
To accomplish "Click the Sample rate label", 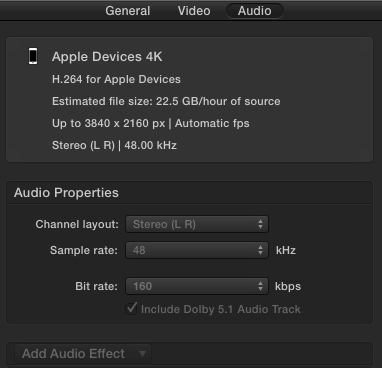I will point(84,250).
